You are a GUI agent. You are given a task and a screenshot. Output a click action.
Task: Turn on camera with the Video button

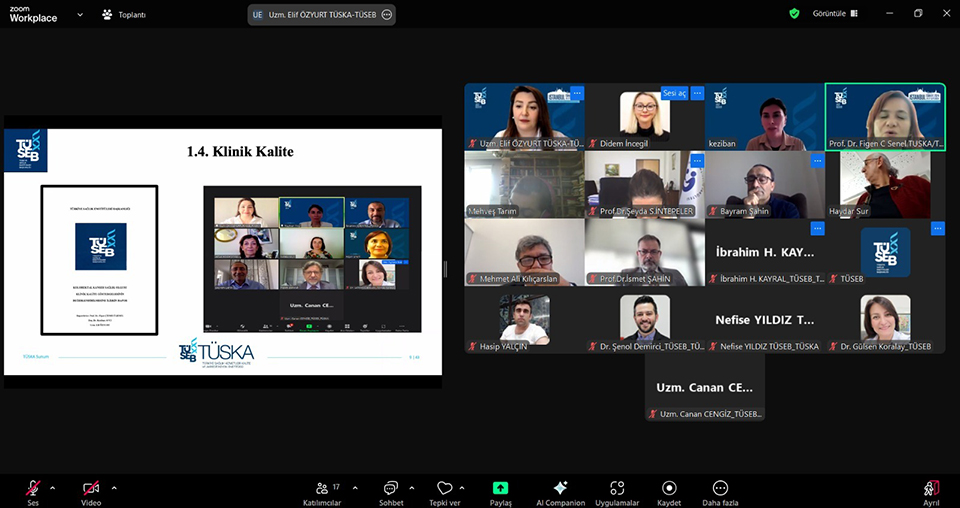coord(91,489)
